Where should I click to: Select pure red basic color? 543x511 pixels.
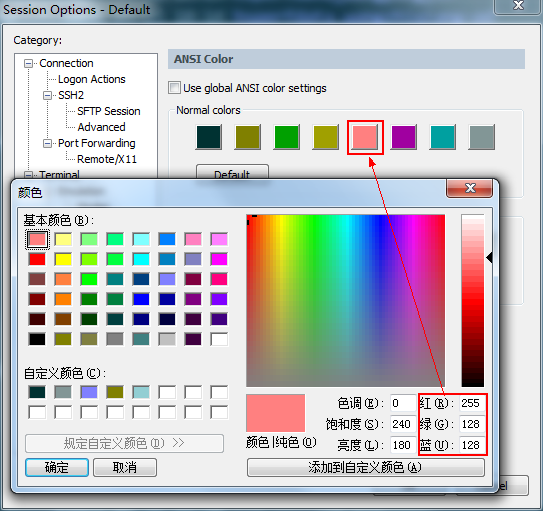[37, 259]
